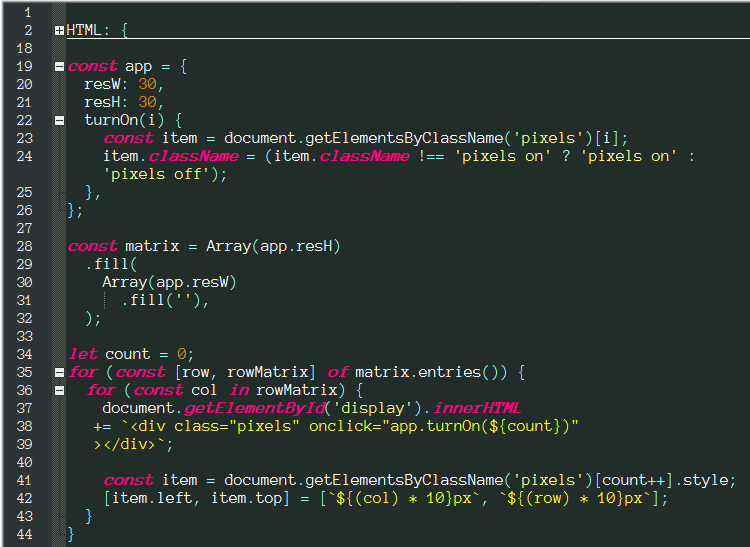Click the 'turnOn' method name on line 22
This screenshot has height=547, width=750.
[x=111, y=120]
